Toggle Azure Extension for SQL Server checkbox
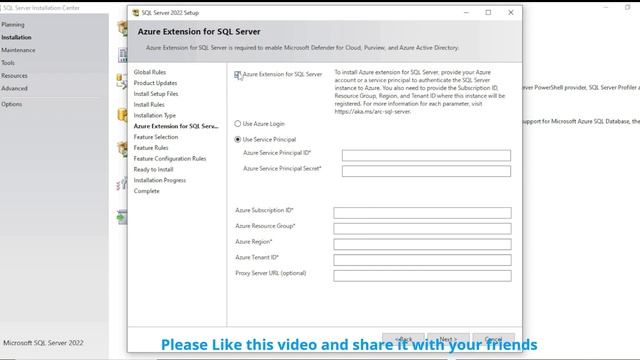Image resolution: width=640 pixels, height=360 pixels. tap(238, 75)
